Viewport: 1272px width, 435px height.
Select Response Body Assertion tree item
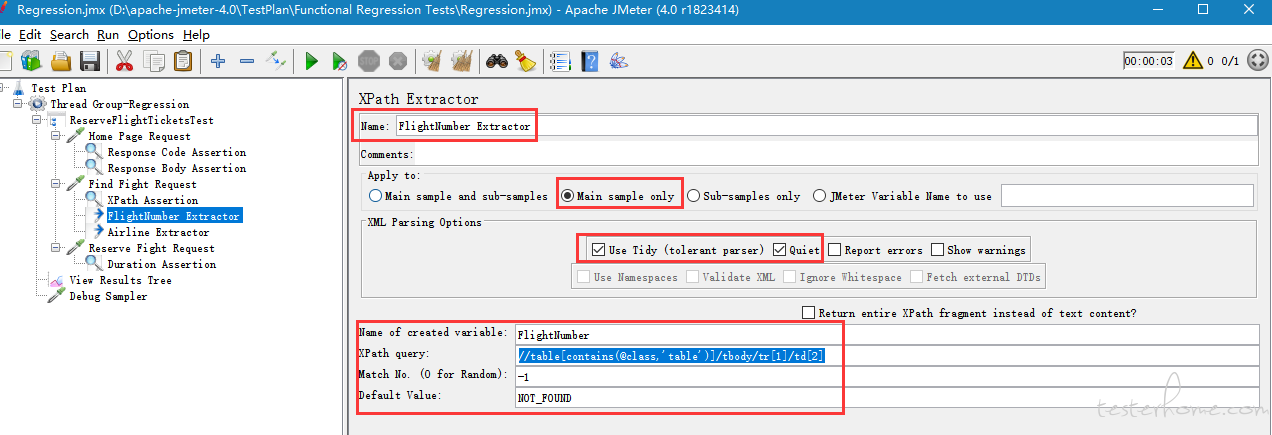tap(176, 168)
